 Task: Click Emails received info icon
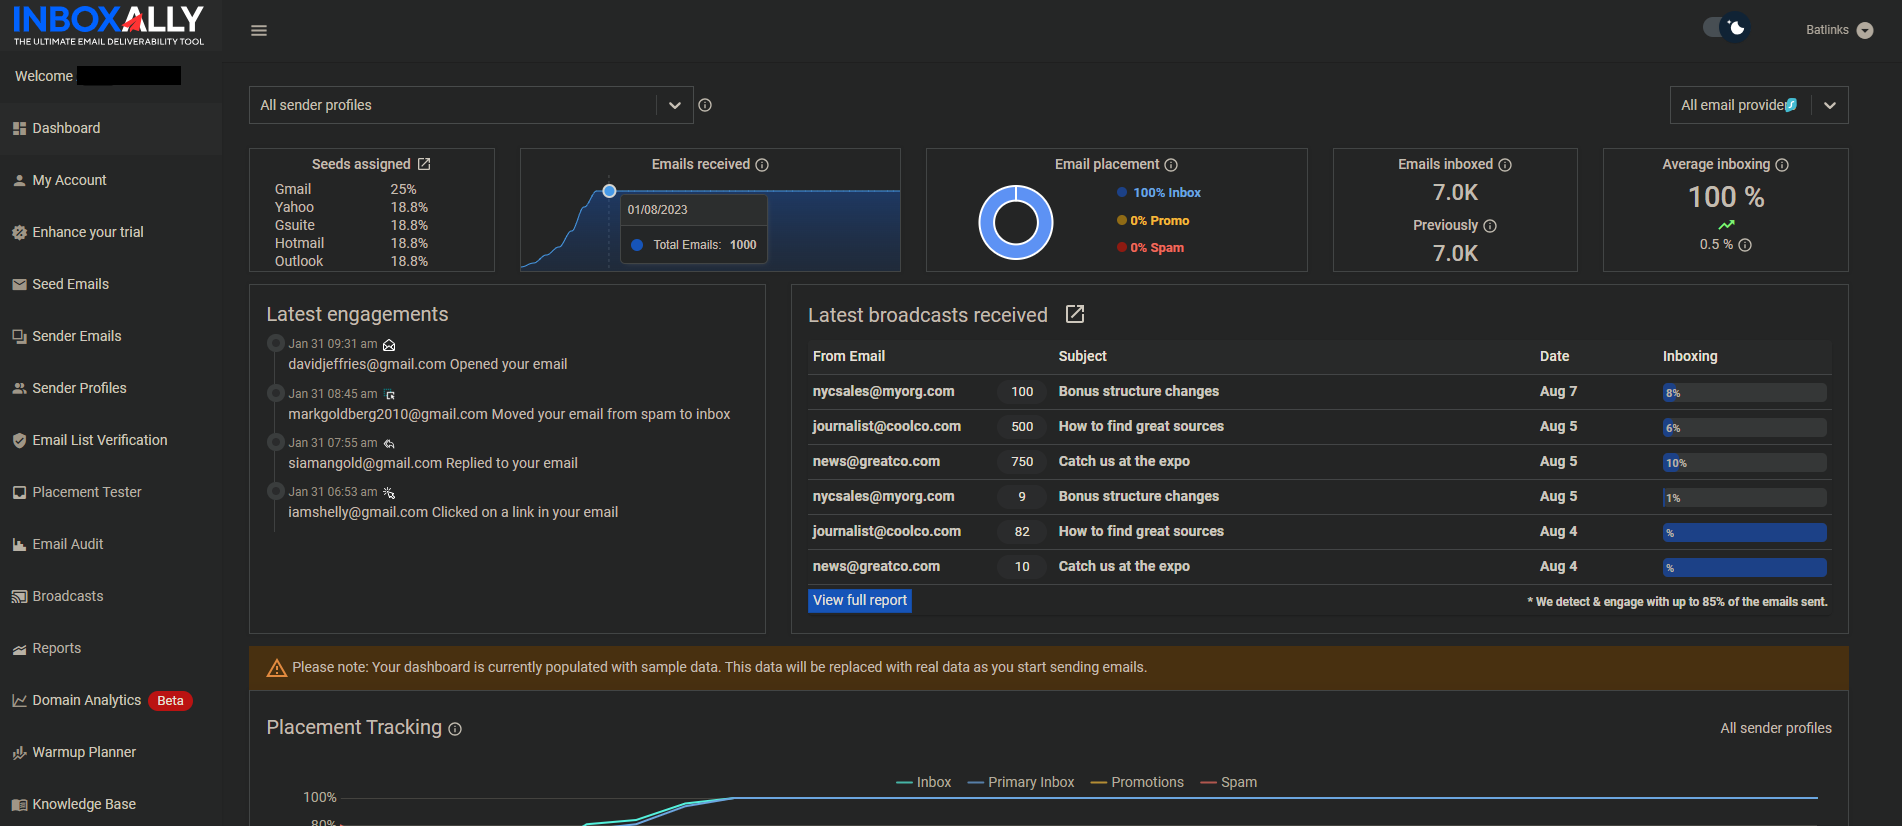point(762,165)
